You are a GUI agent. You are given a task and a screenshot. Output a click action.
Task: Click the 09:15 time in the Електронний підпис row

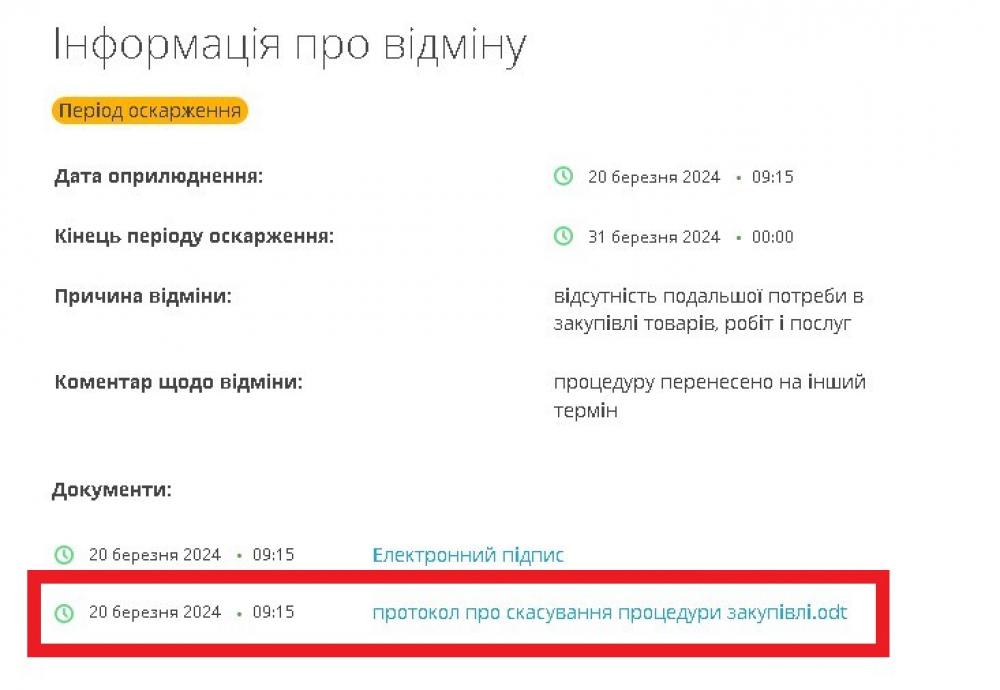(273, 555)
